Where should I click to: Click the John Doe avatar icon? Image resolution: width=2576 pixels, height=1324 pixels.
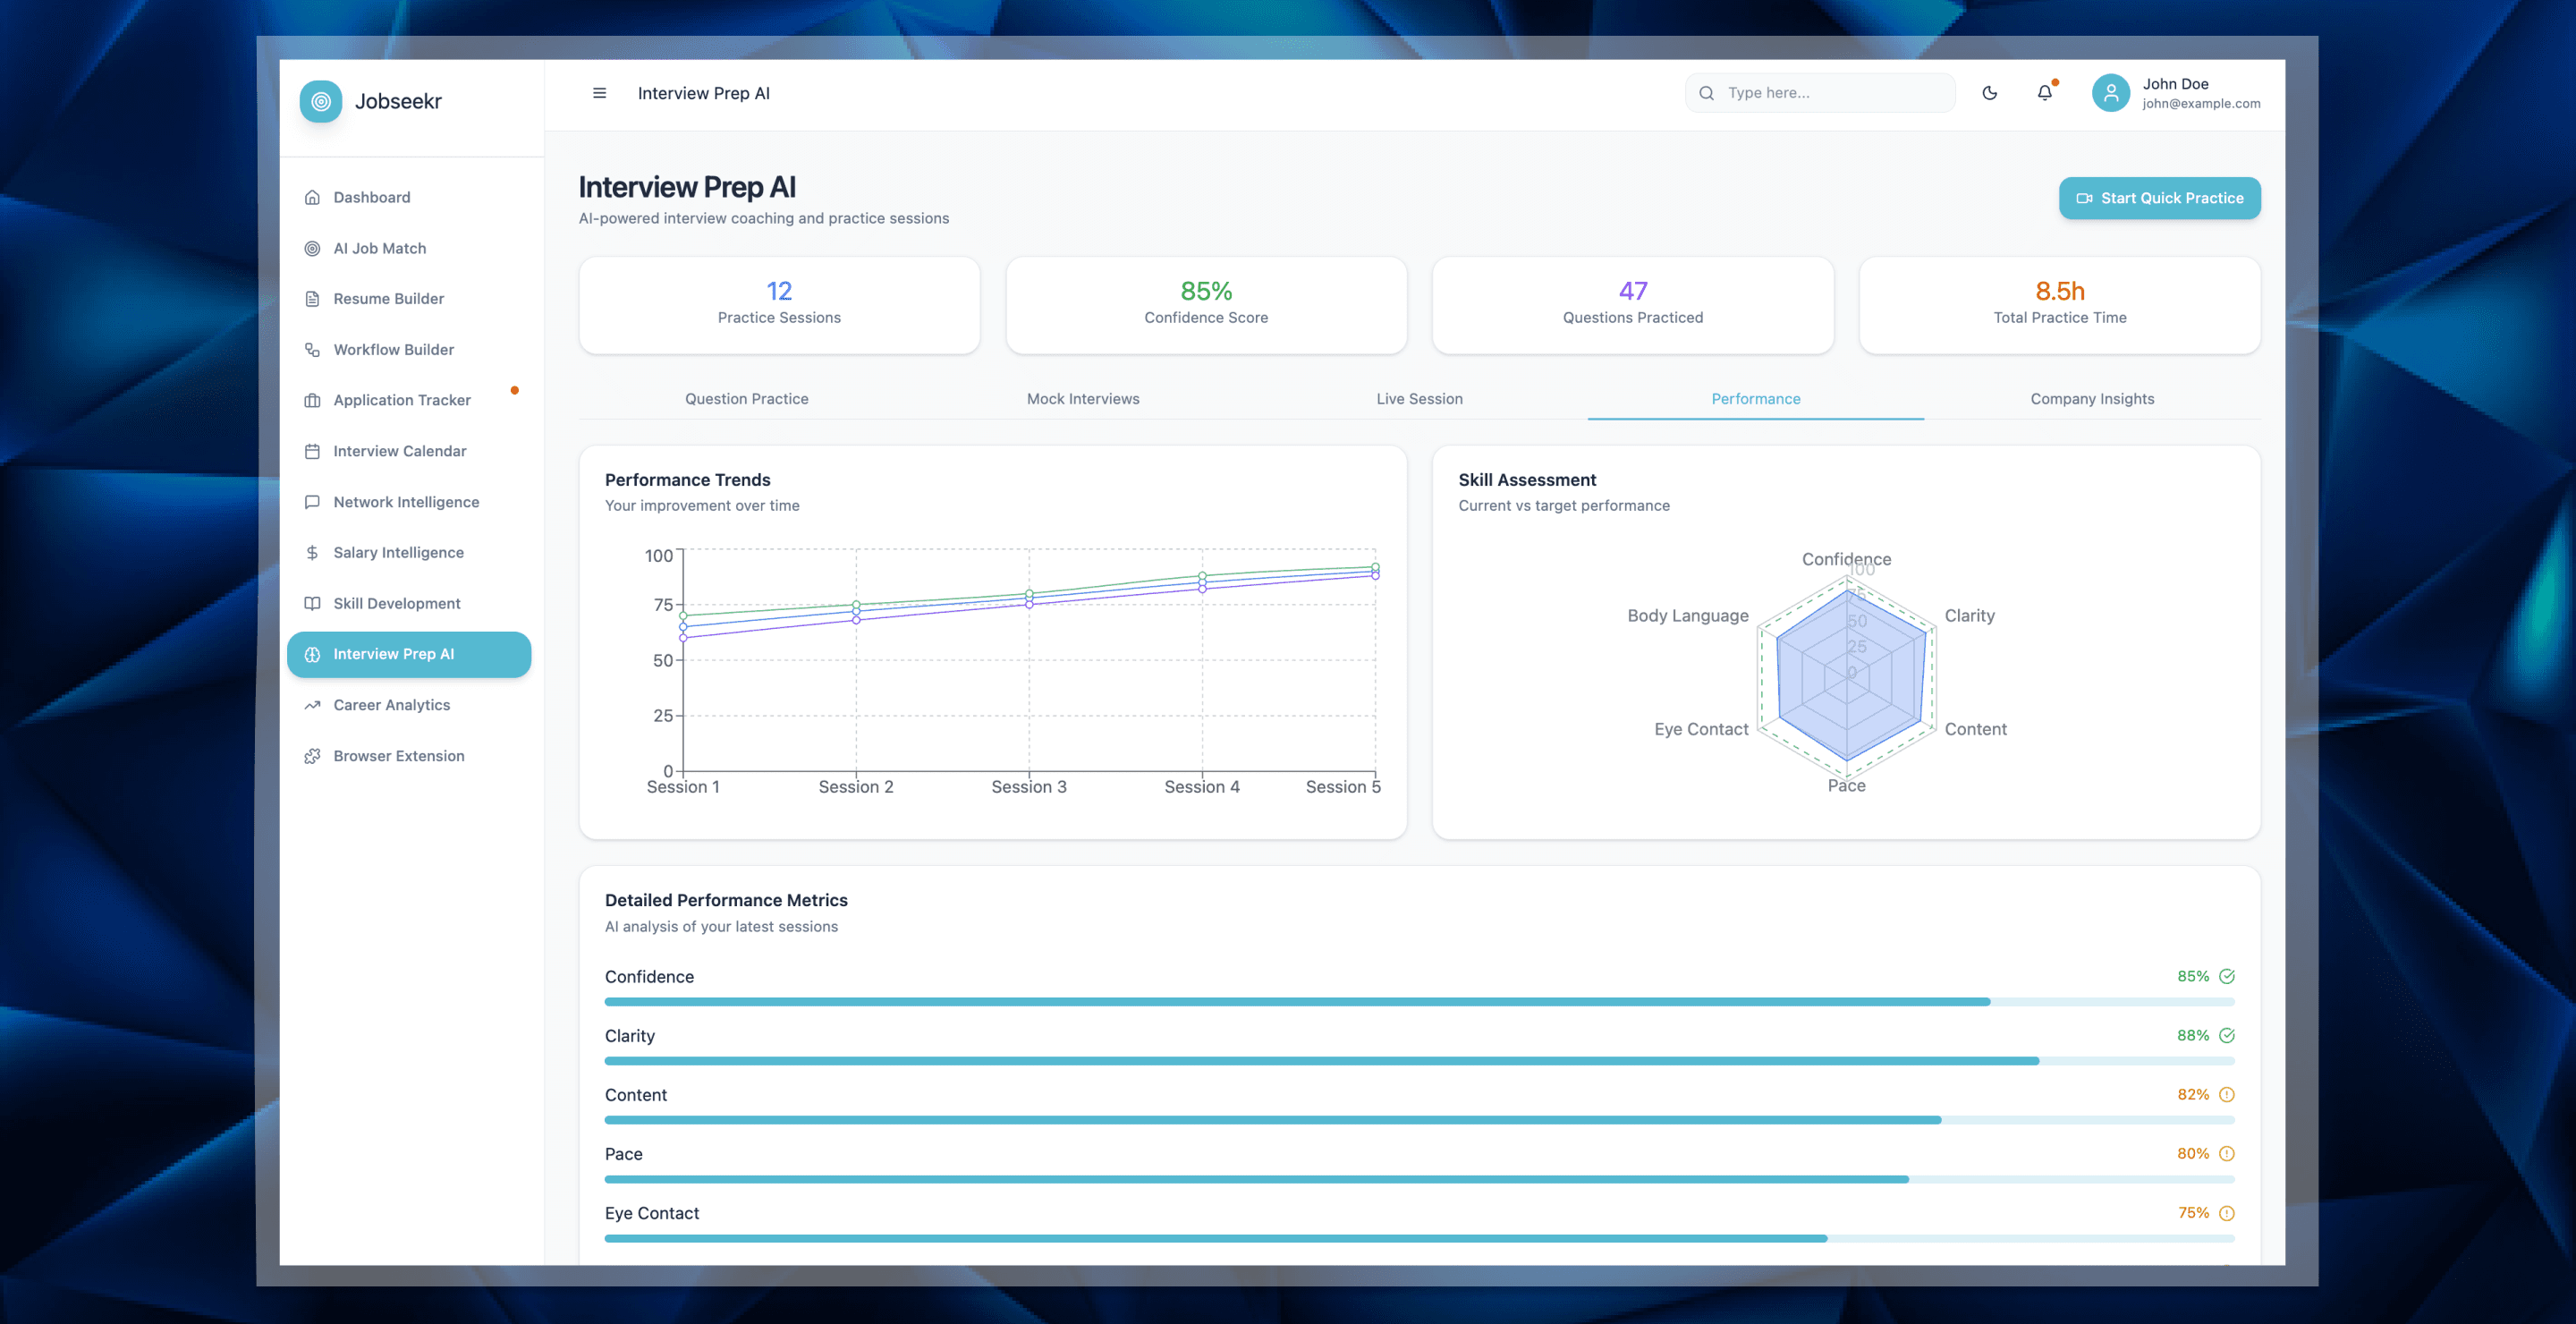pyautogui.click(x=2110, y=93)
